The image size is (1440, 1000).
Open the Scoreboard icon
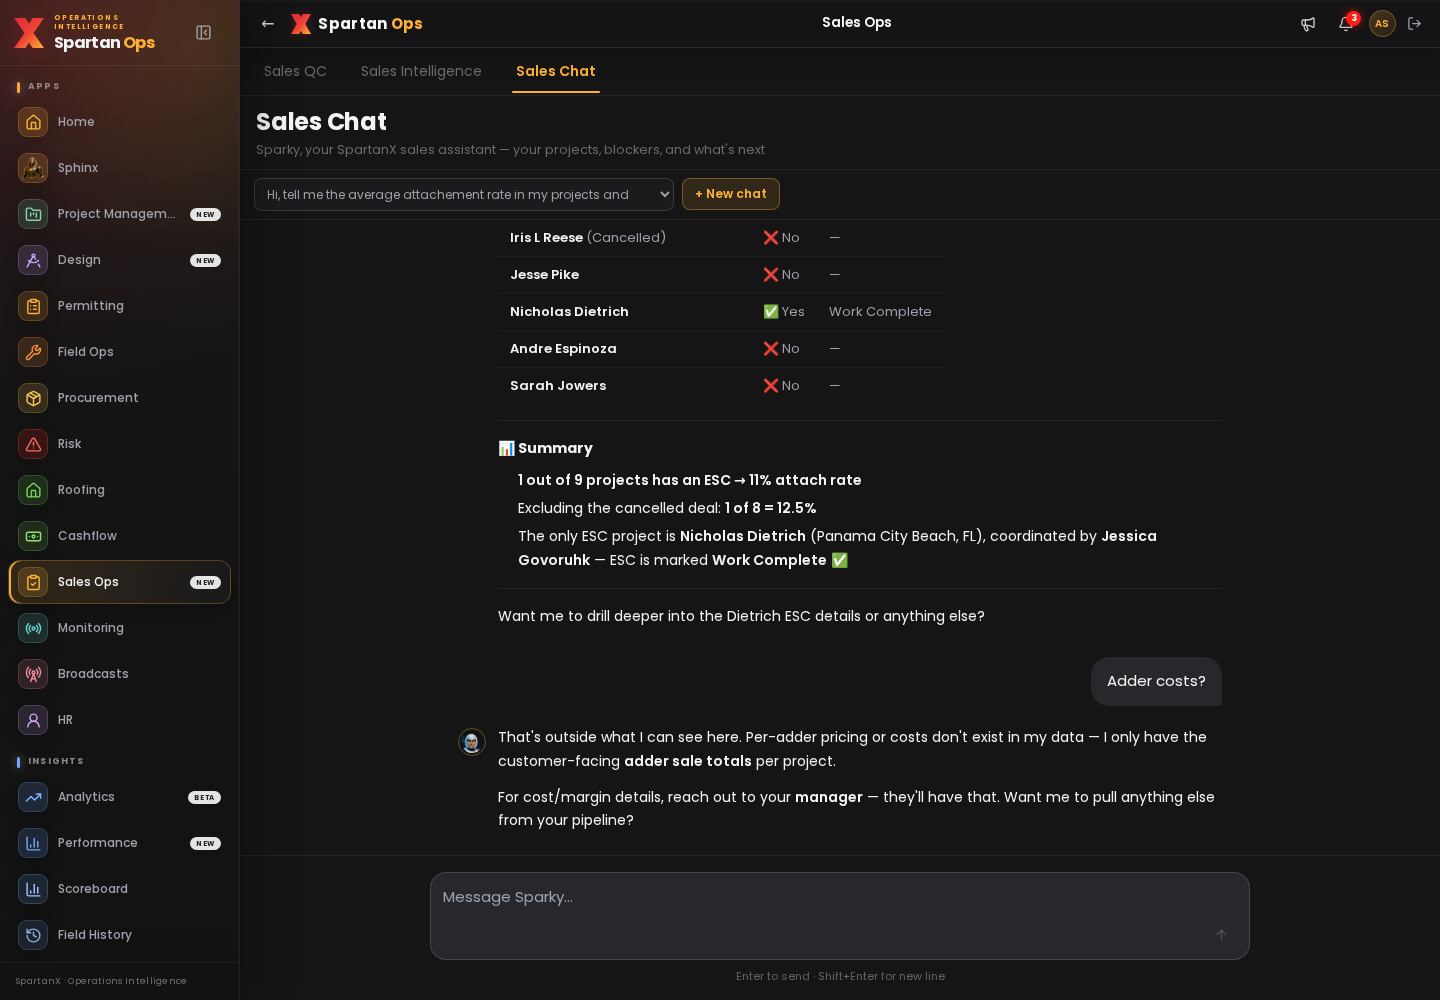33,889
